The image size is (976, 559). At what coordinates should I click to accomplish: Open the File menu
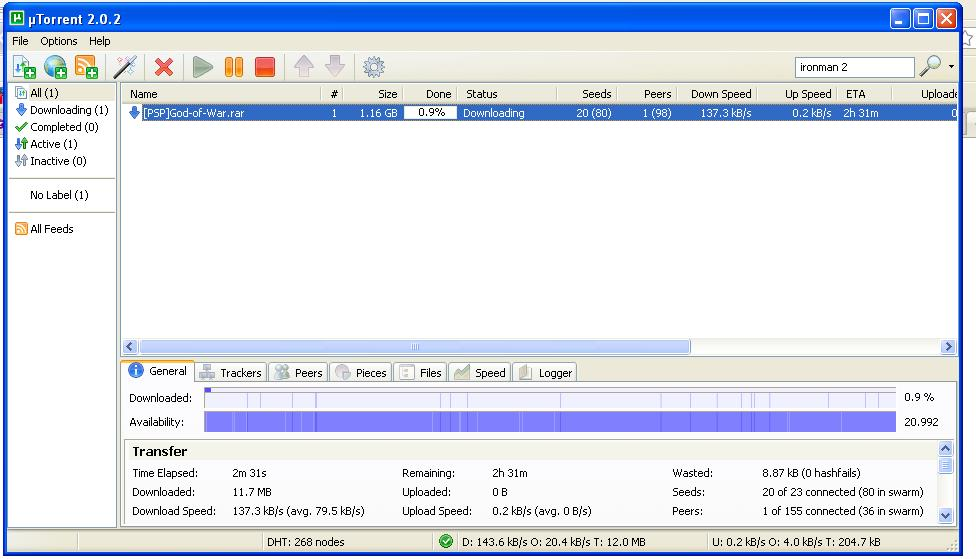tap(20, 41)
